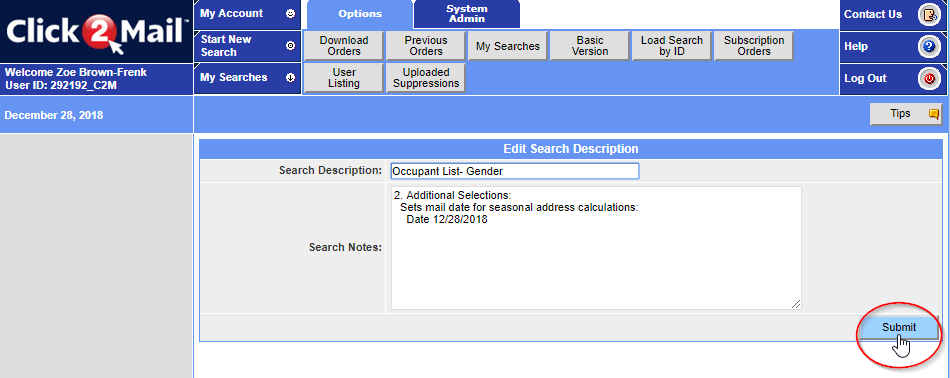Open Previous Orders
The height and width of the screenshot is (378, 950).
click(426, 46)
